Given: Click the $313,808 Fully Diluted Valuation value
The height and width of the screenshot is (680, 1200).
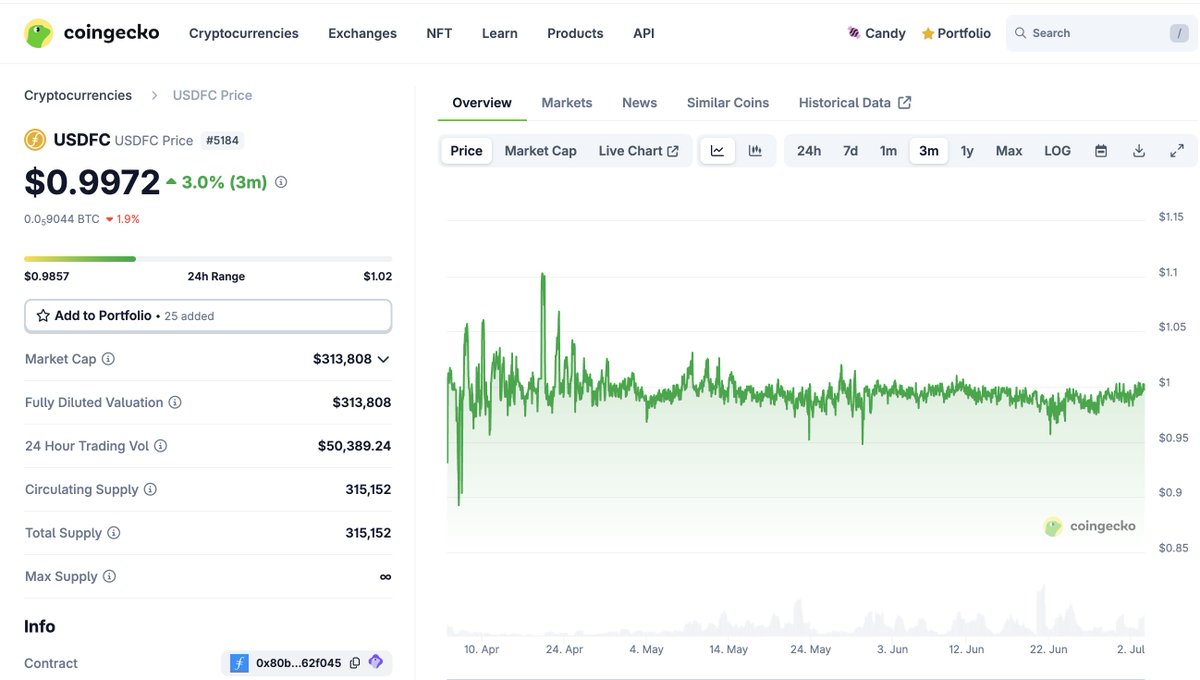Looking at the screenshot, I should [x=362, y=403].
